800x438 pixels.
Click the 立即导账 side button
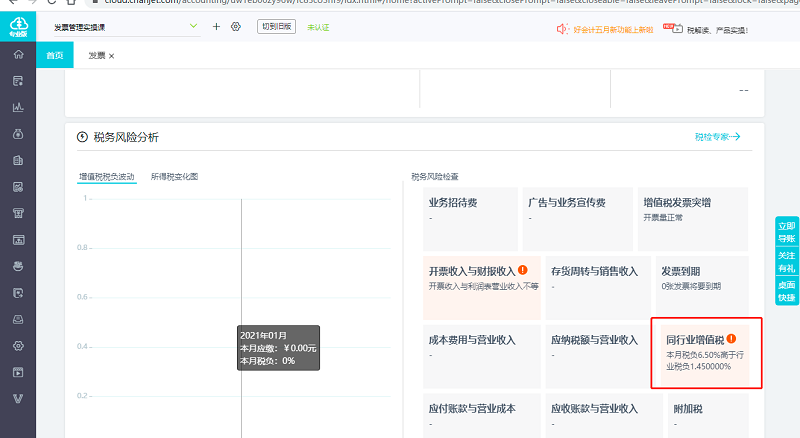pos(787,232)
